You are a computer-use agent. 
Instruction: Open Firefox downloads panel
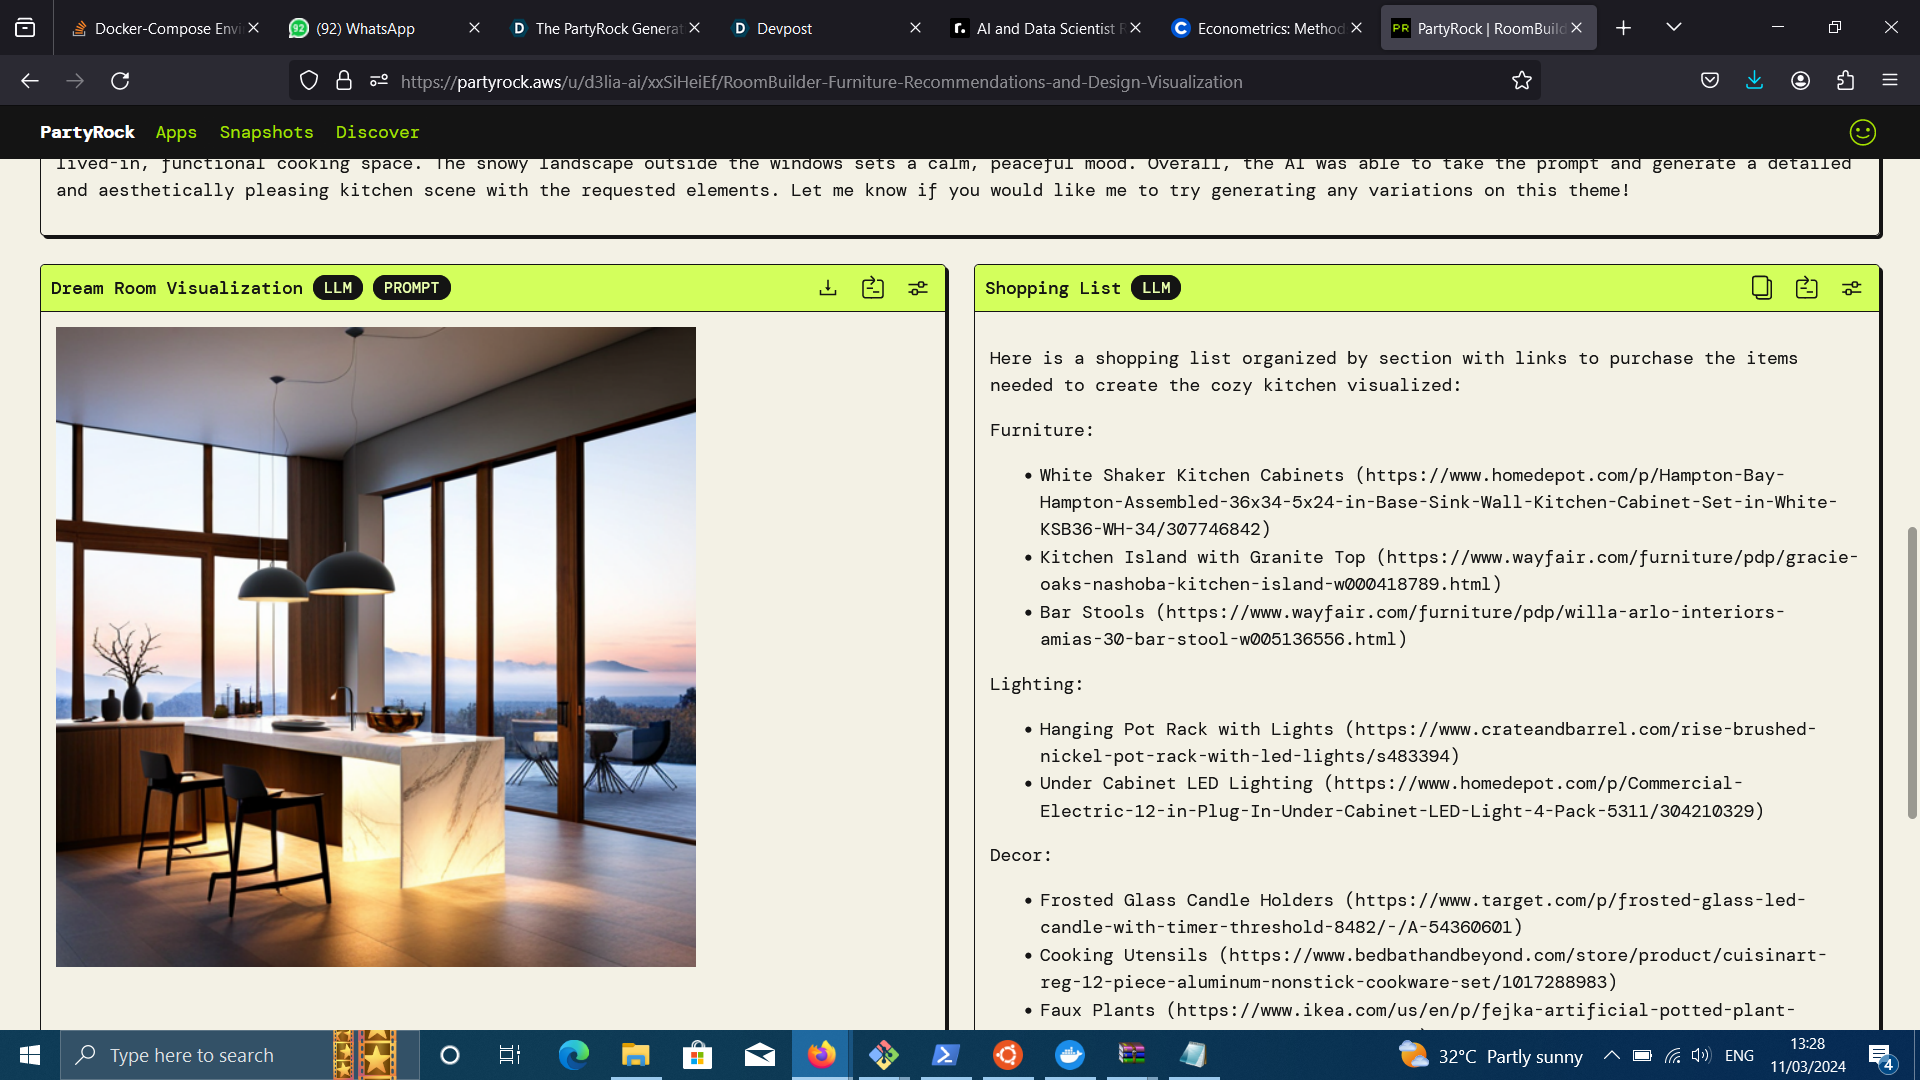click(x=1754, y=81)
